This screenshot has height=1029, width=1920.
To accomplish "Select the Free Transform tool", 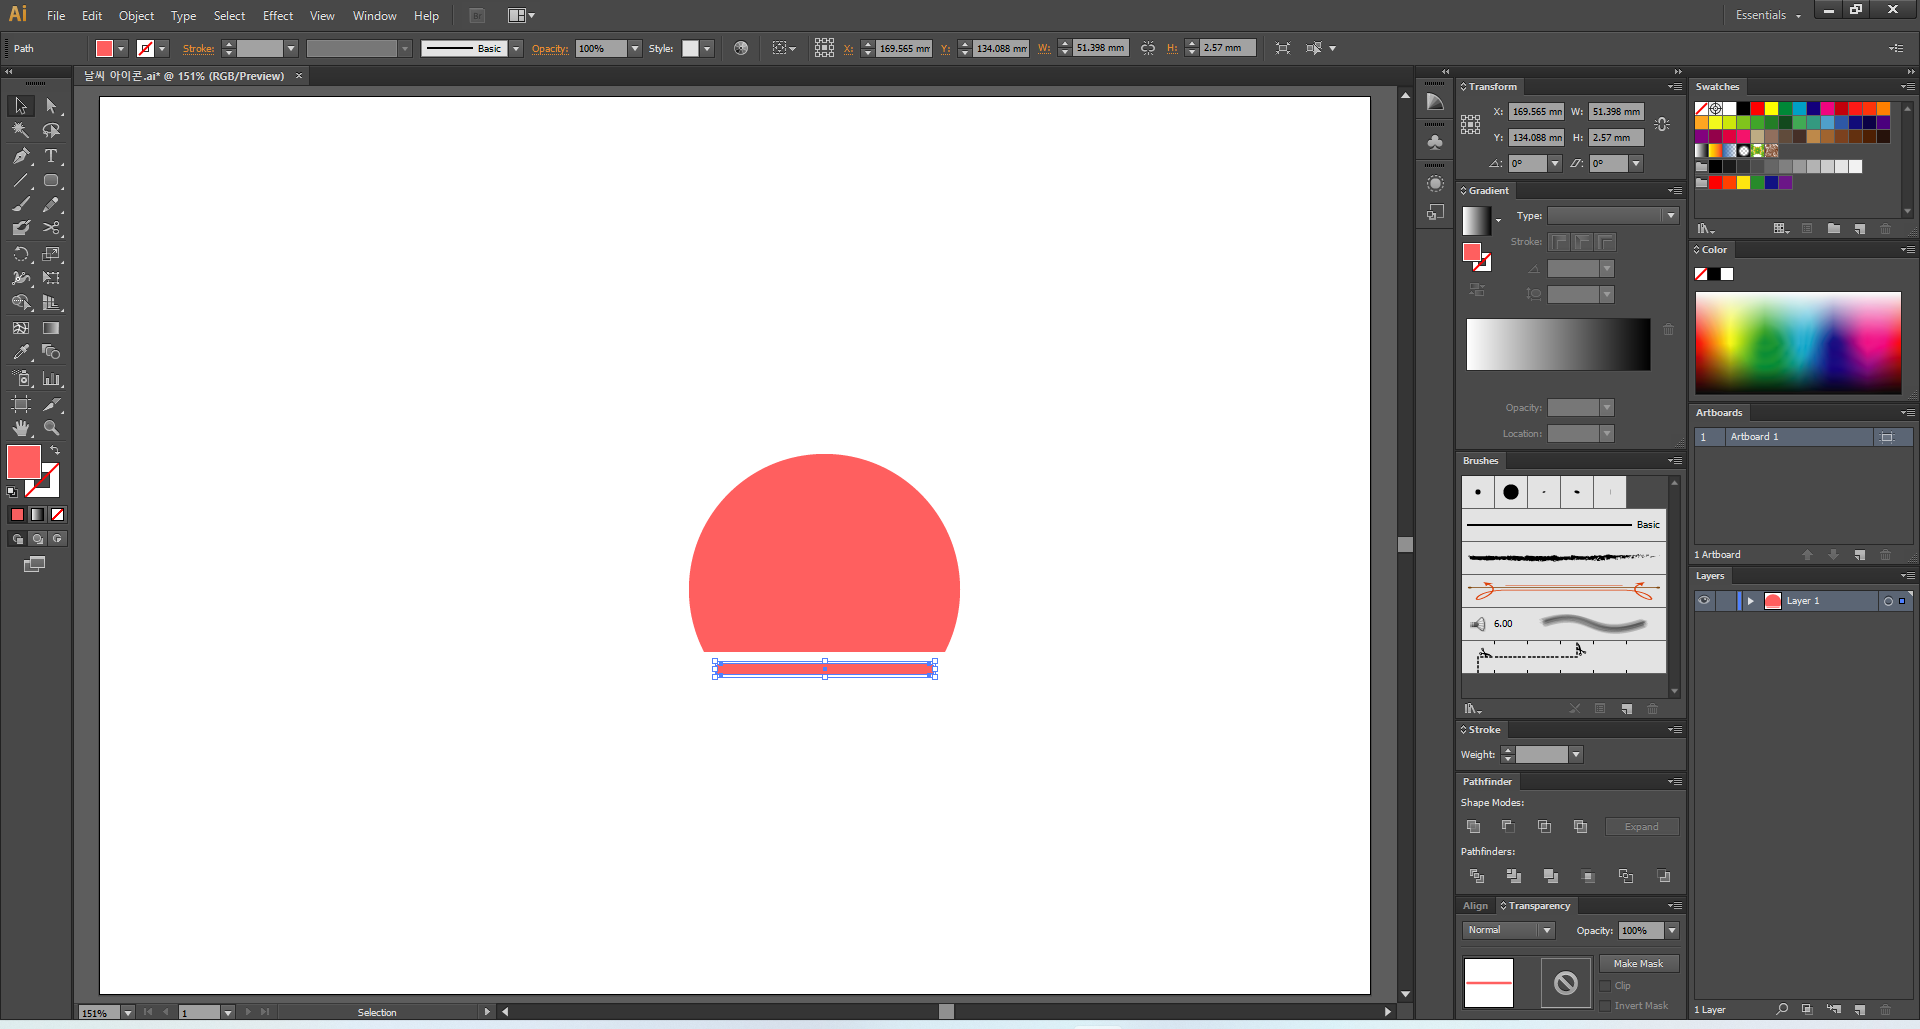I will [x=51, y=278].
